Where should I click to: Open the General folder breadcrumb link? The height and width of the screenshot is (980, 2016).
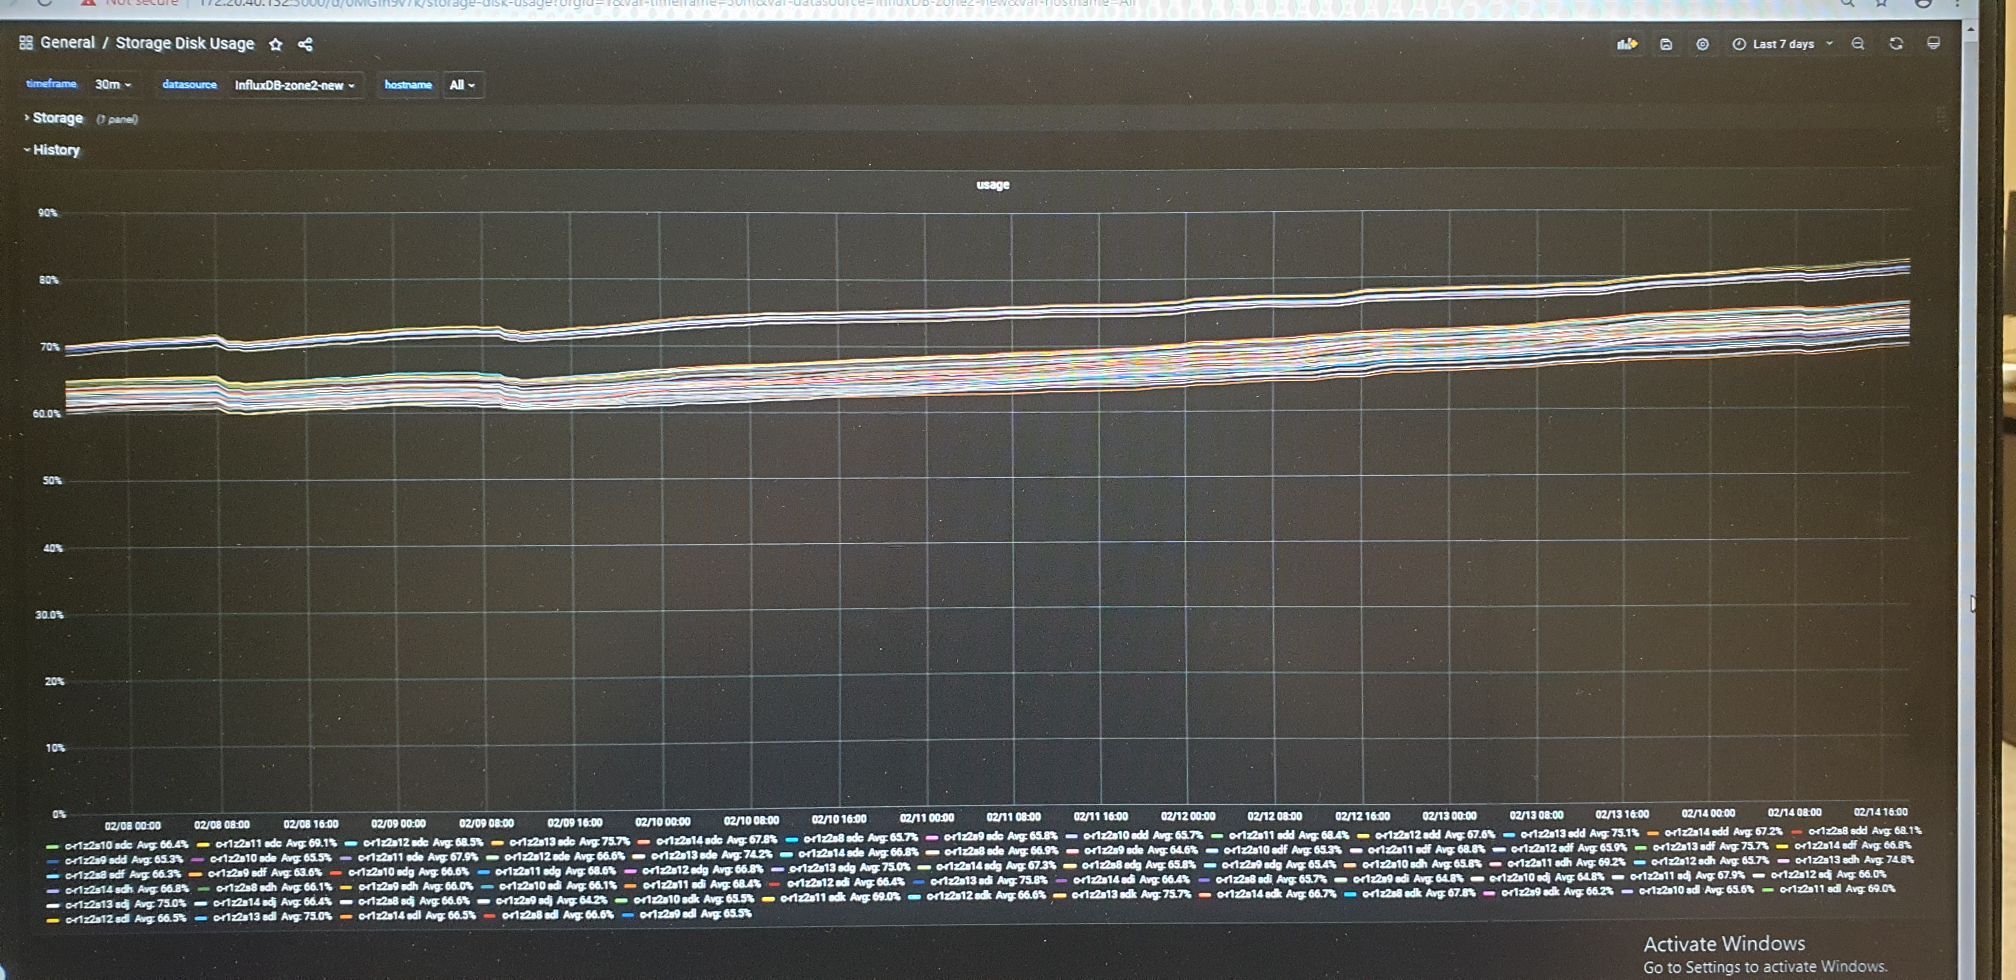(x=67, y=43)
